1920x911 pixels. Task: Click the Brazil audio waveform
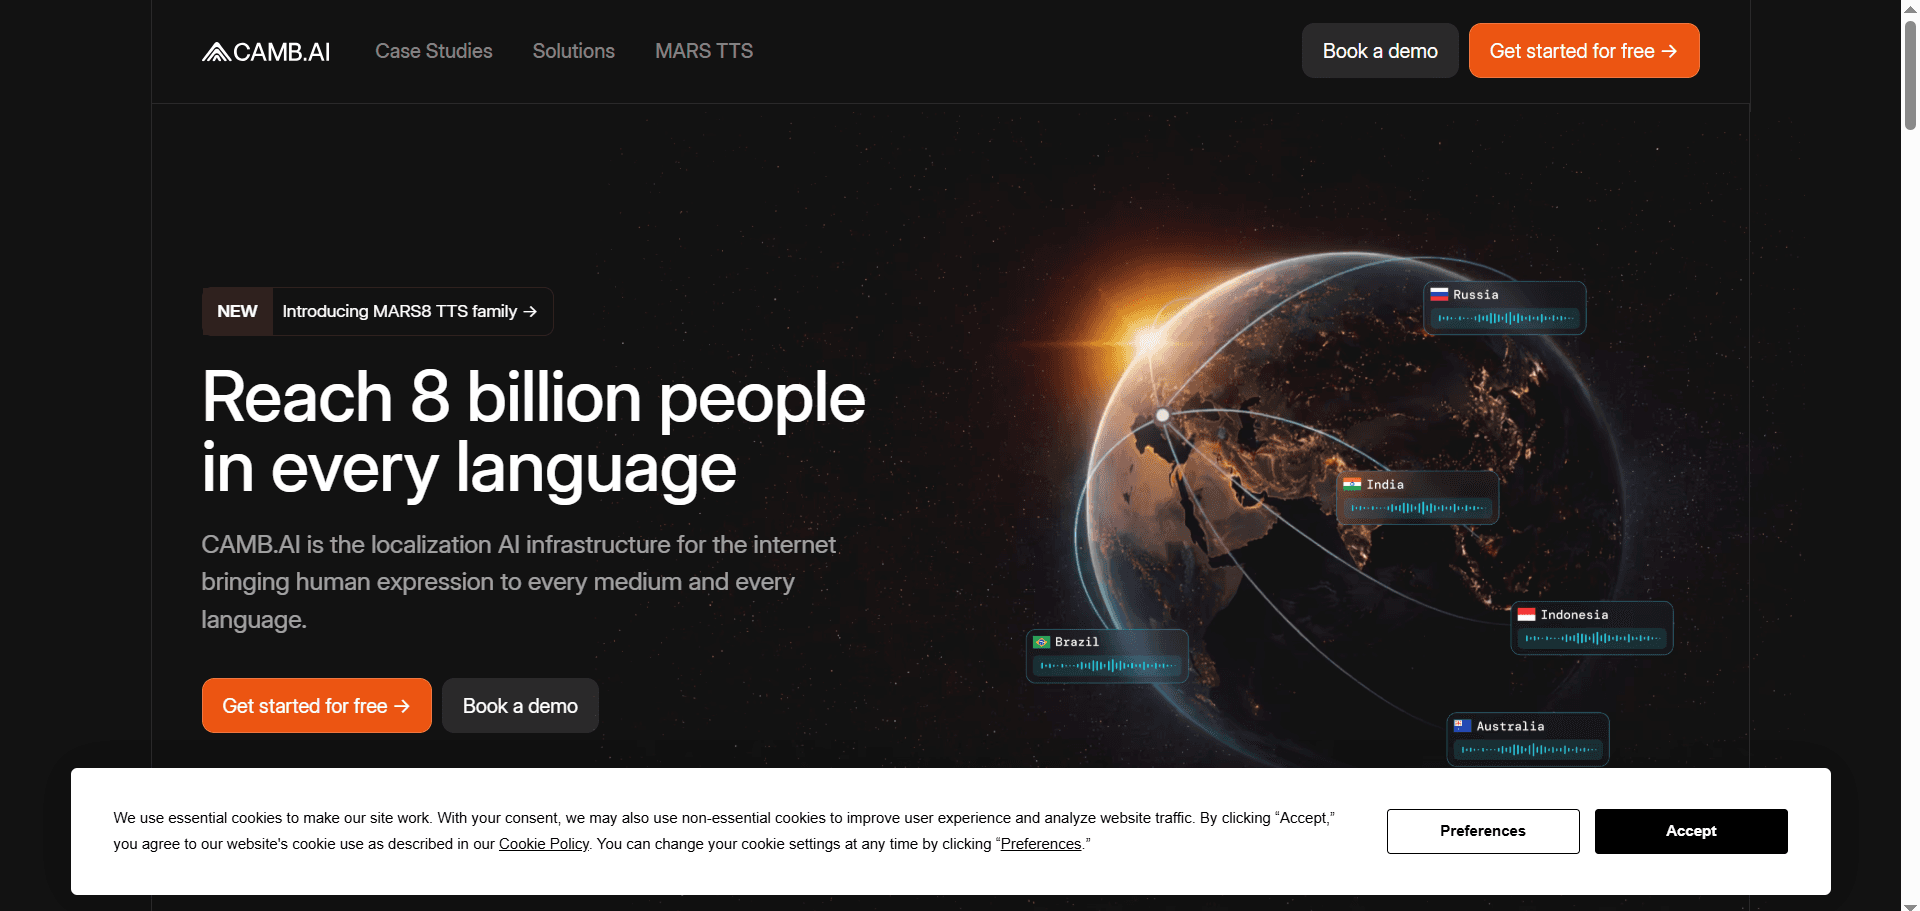click(1107, 665)
